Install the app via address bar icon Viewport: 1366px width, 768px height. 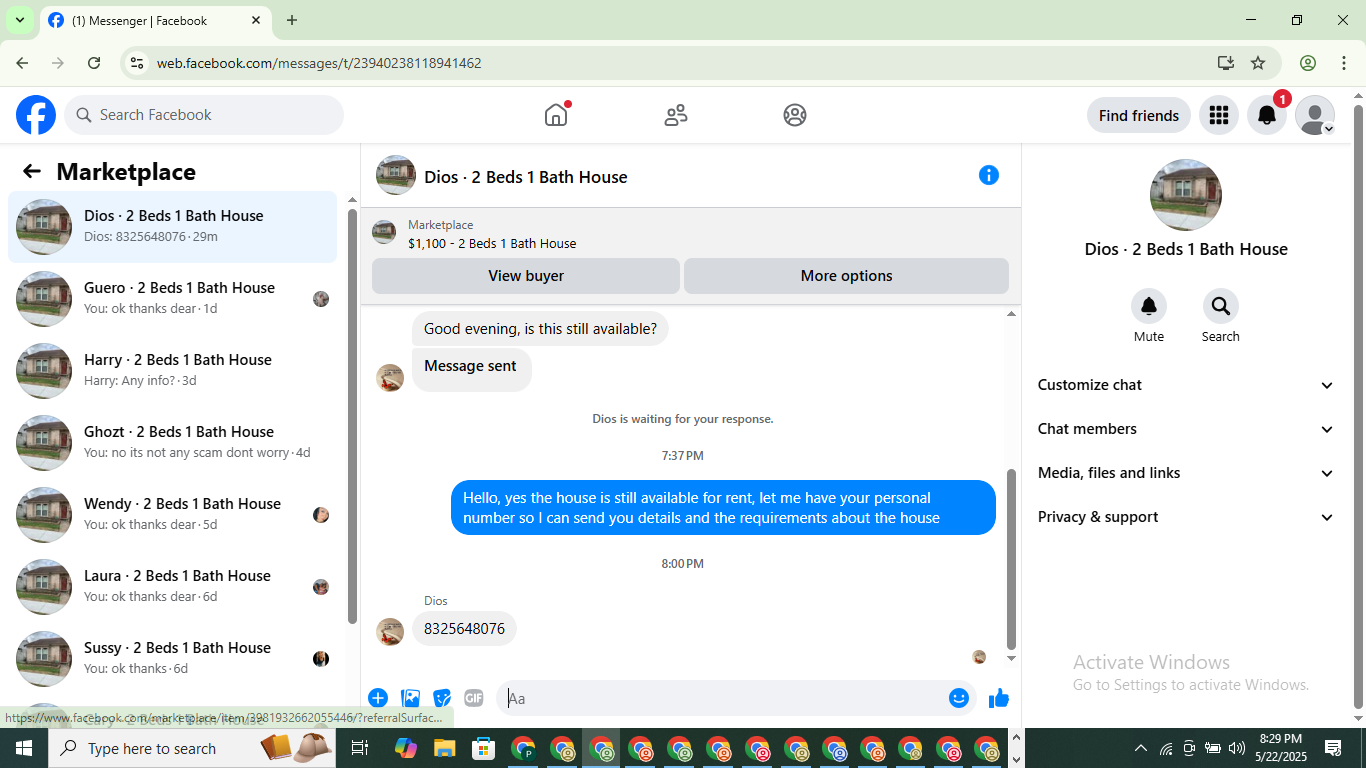[1226, 63]
